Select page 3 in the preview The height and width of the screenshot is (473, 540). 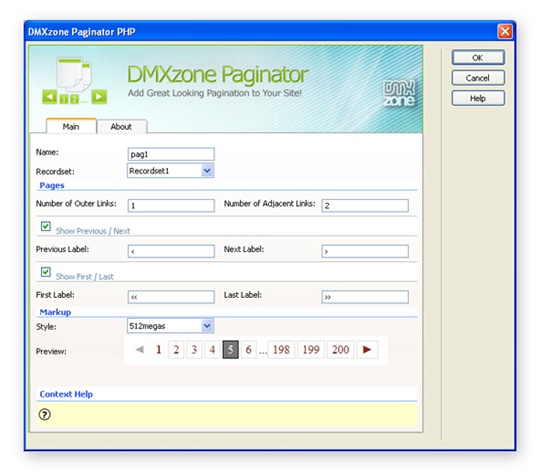(x=194, y=350)
